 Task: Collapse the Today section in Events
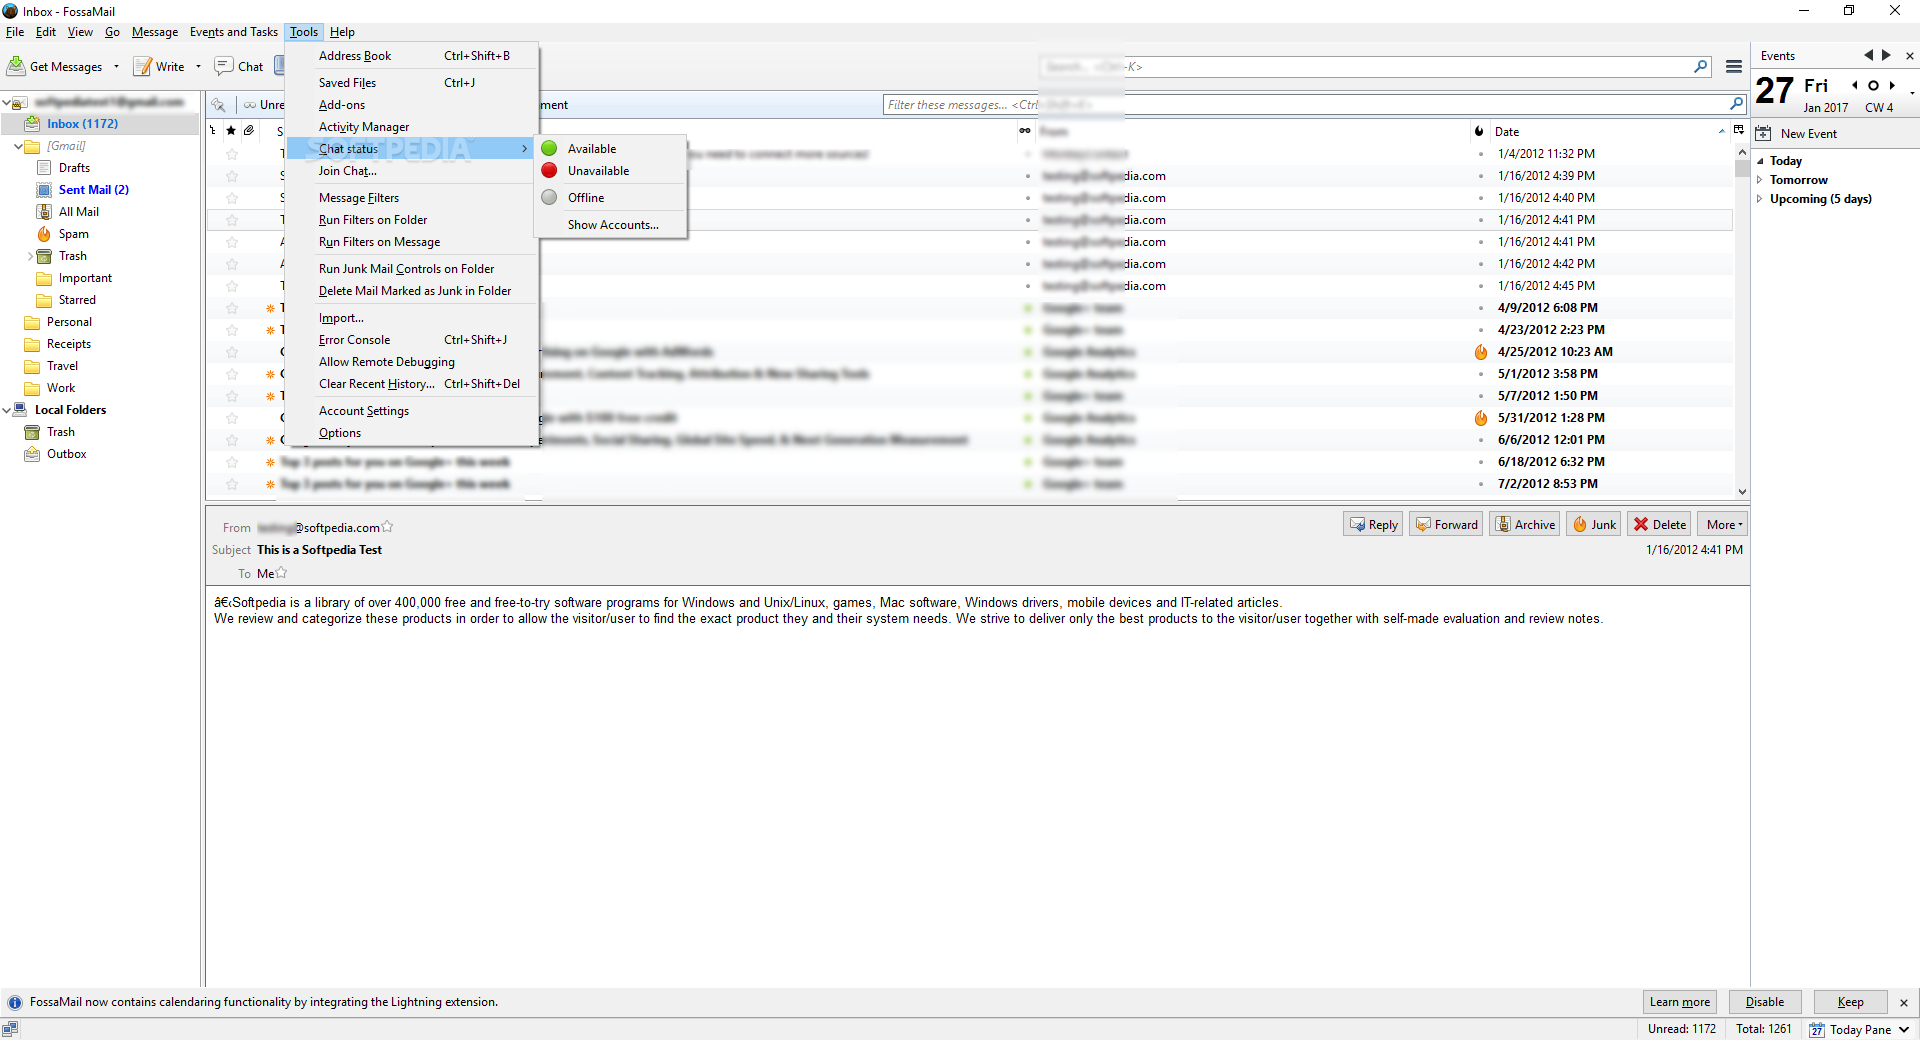click(x=1760, y=161)
